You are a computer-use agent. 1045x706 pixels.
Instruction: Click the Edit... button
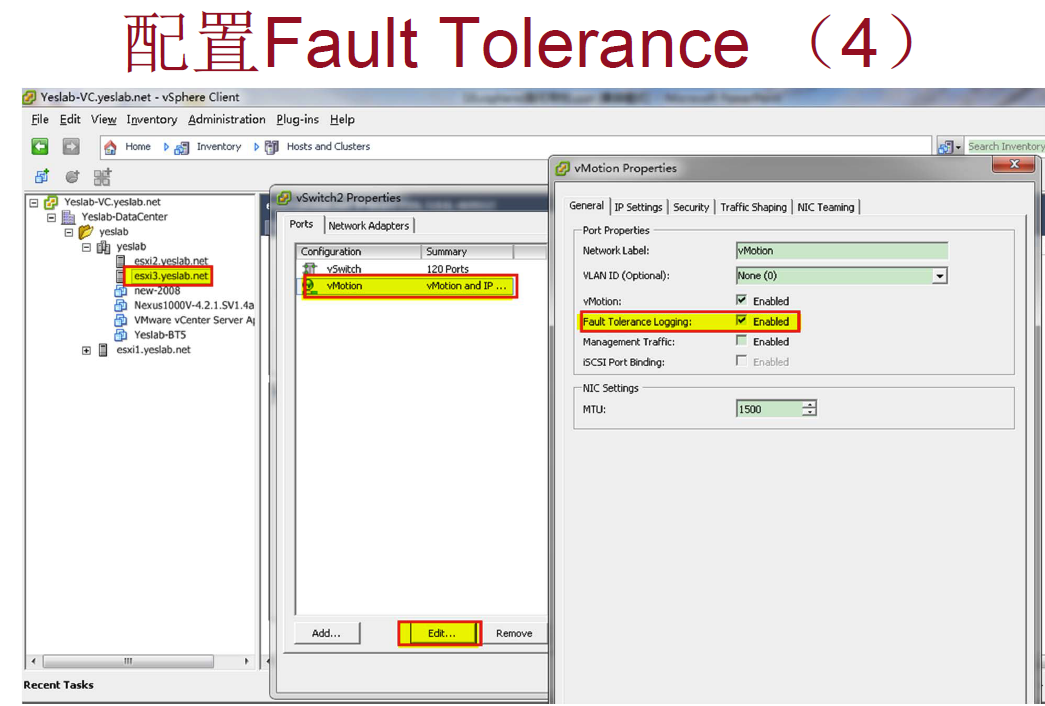click(x=441, y=633)
